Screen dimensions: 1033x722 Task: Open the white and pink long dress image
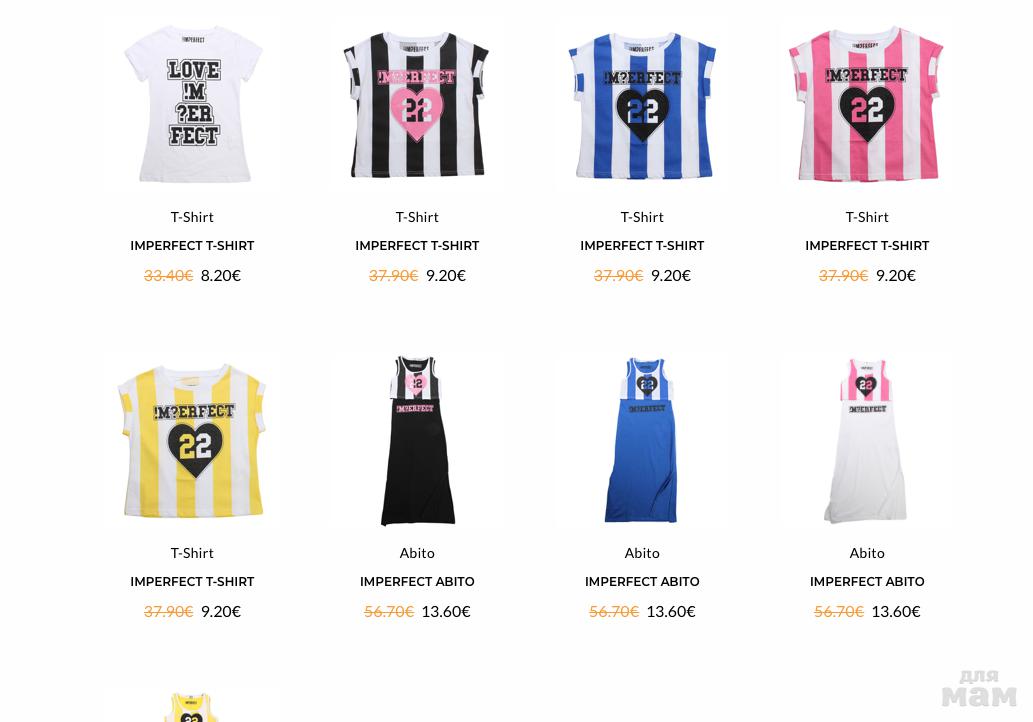[866, 440]
